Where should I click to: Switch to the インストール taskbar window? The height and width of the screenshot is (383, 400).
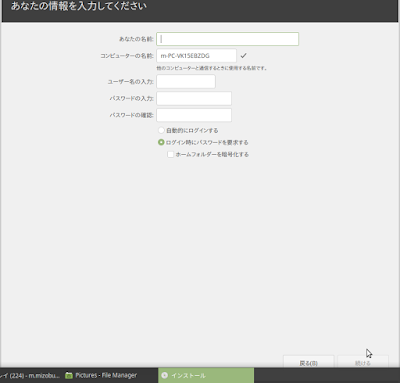(206, 375)
